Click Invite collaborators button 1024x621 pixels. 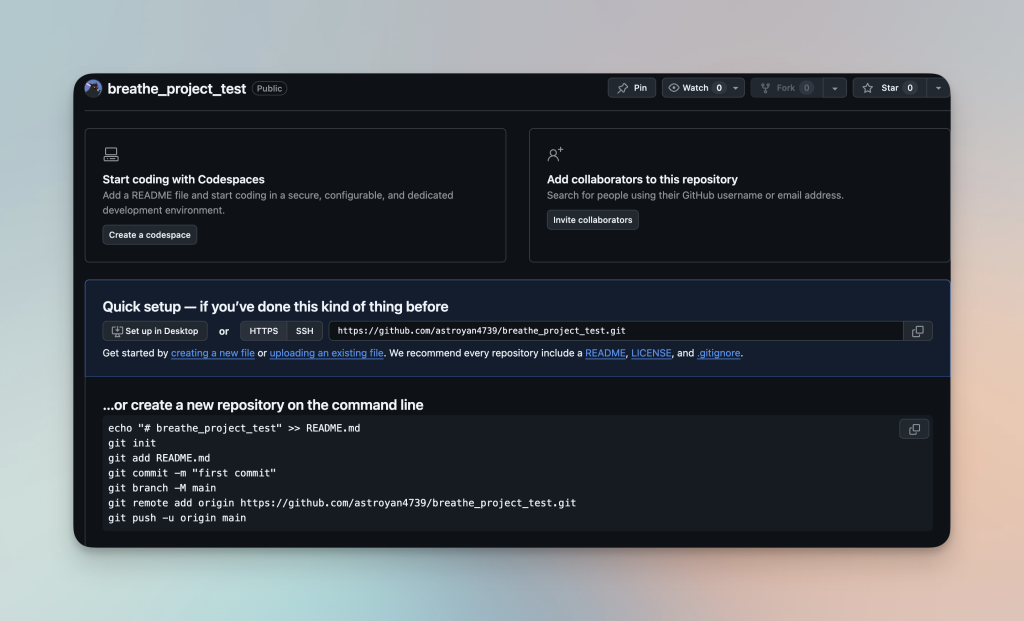(592, 219)
